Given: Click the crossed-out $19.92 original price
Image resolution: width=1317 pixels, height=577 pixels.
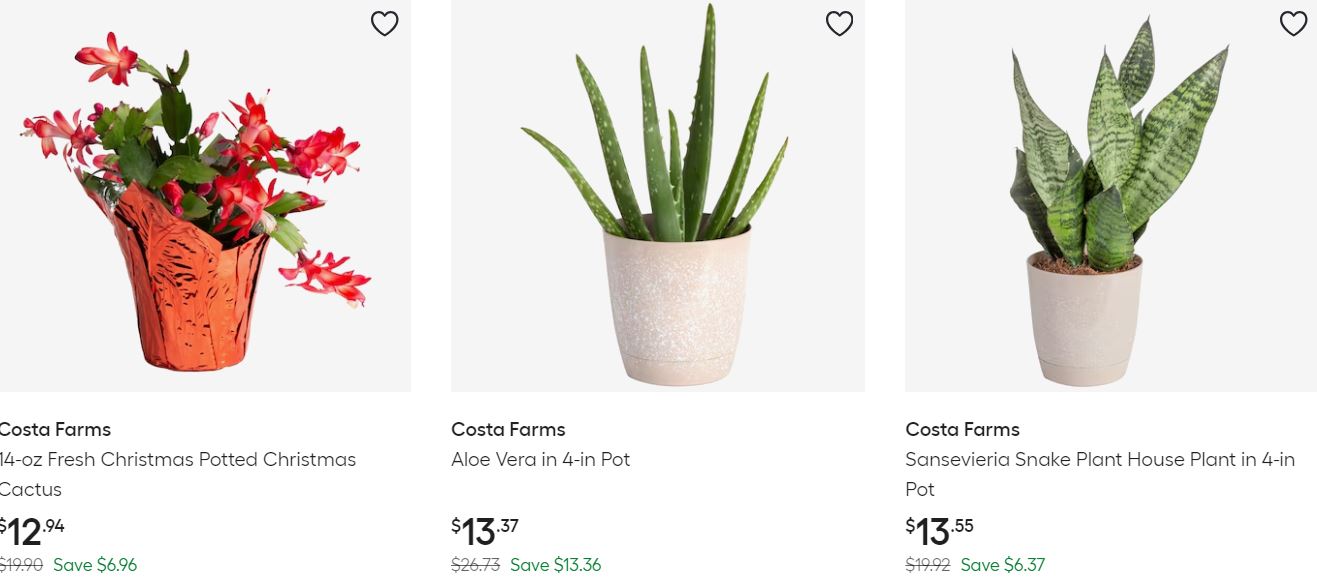Looking at the screenshot, I should [x=928, y=565].
